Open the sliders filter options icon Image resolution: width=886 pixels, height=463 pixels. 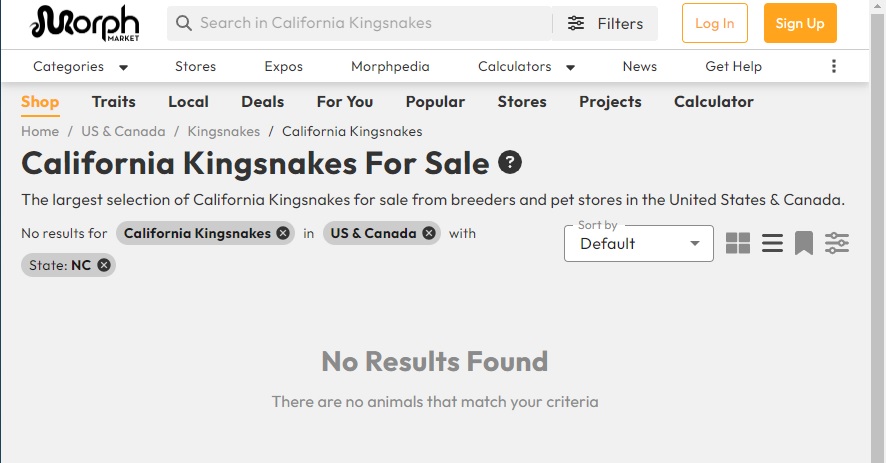pyautogui.click(x=837, y=243)
